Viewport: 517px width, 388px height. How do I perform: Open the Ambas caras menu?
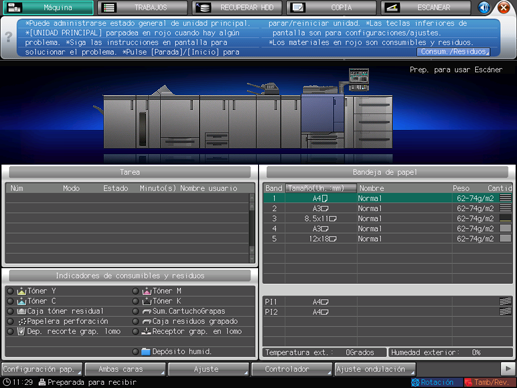click(x=125, y=369)
